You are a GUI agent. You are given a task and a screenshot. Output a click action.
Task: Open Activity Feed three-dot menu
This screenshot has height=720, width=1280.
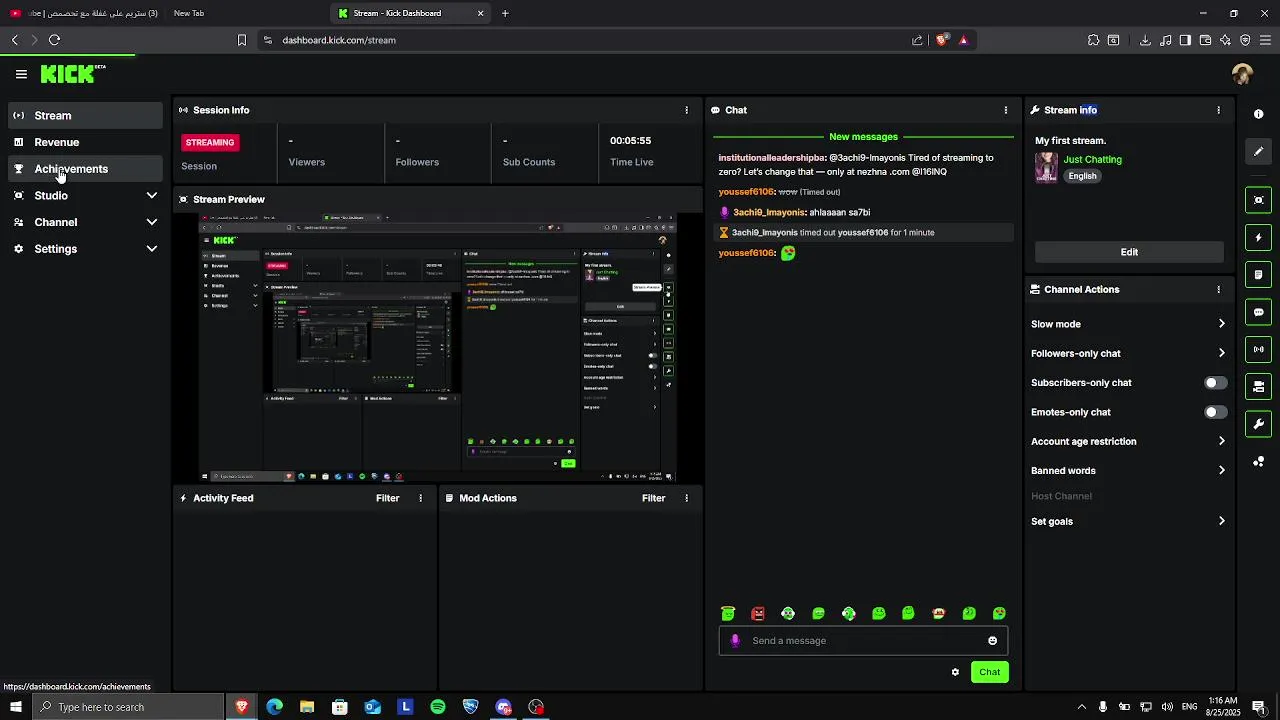pyautogui.click(x=420, y=498)
